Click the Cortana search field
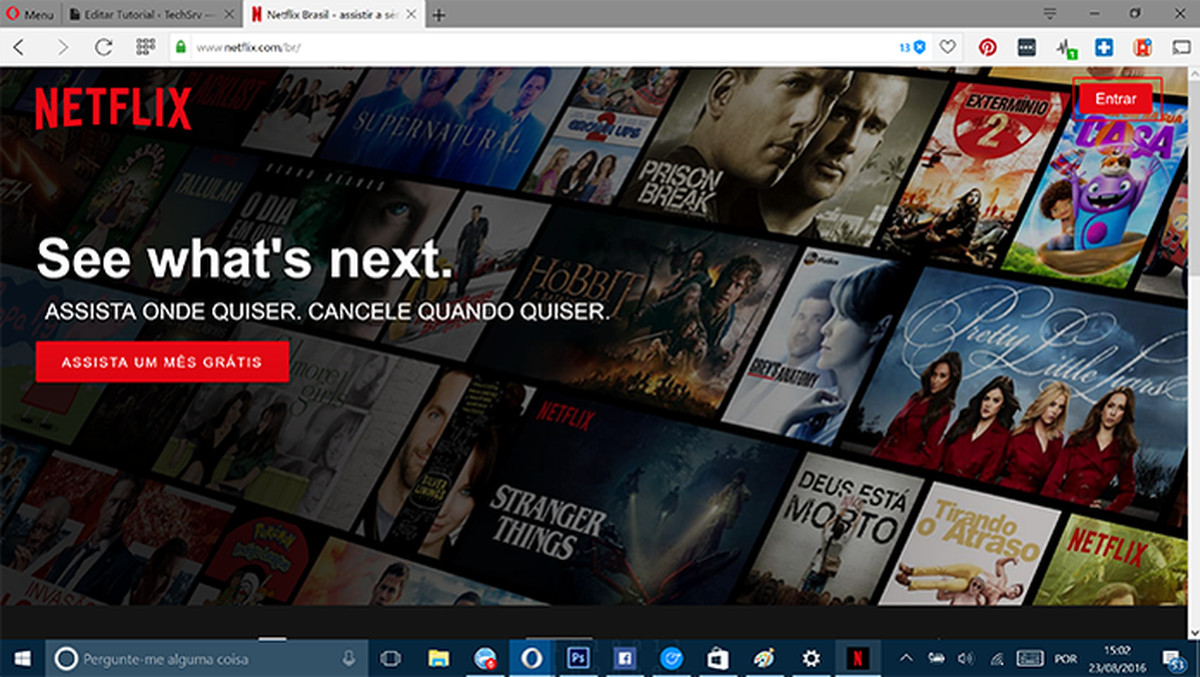This screenshot has height=677, width=1200. (200, 658)
